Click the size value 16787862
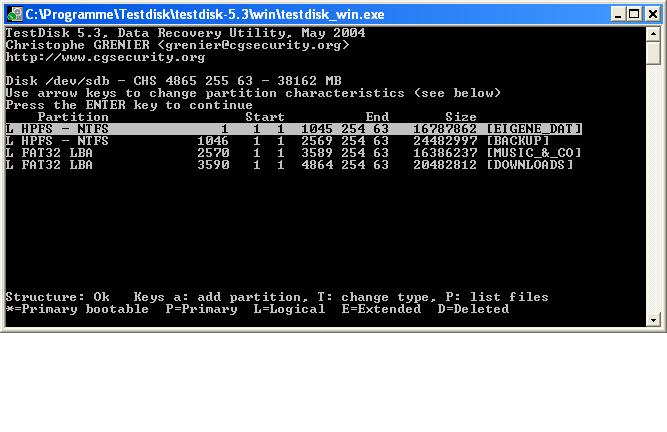This screenshot has height=432, width=667. pyautogui.click(x=445, y=129)
